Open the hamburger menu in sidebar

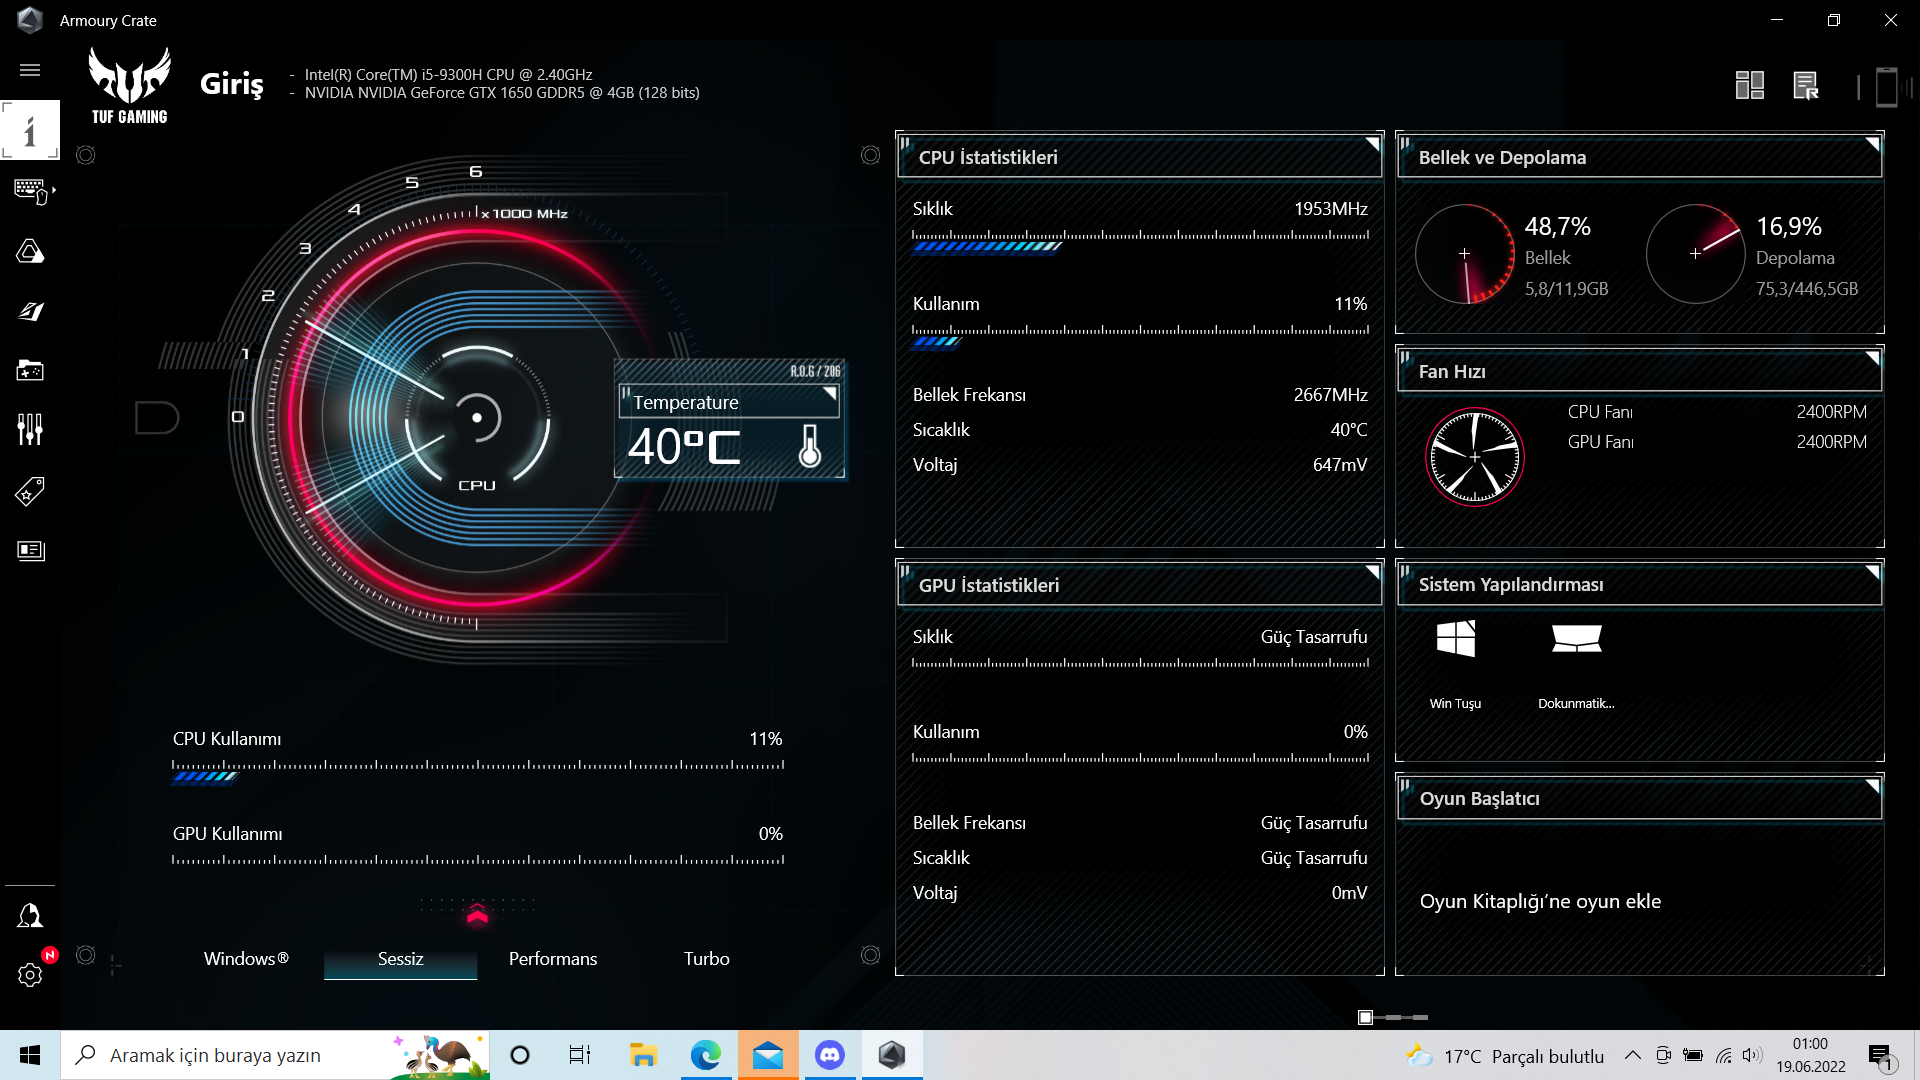tap(30, 70)
